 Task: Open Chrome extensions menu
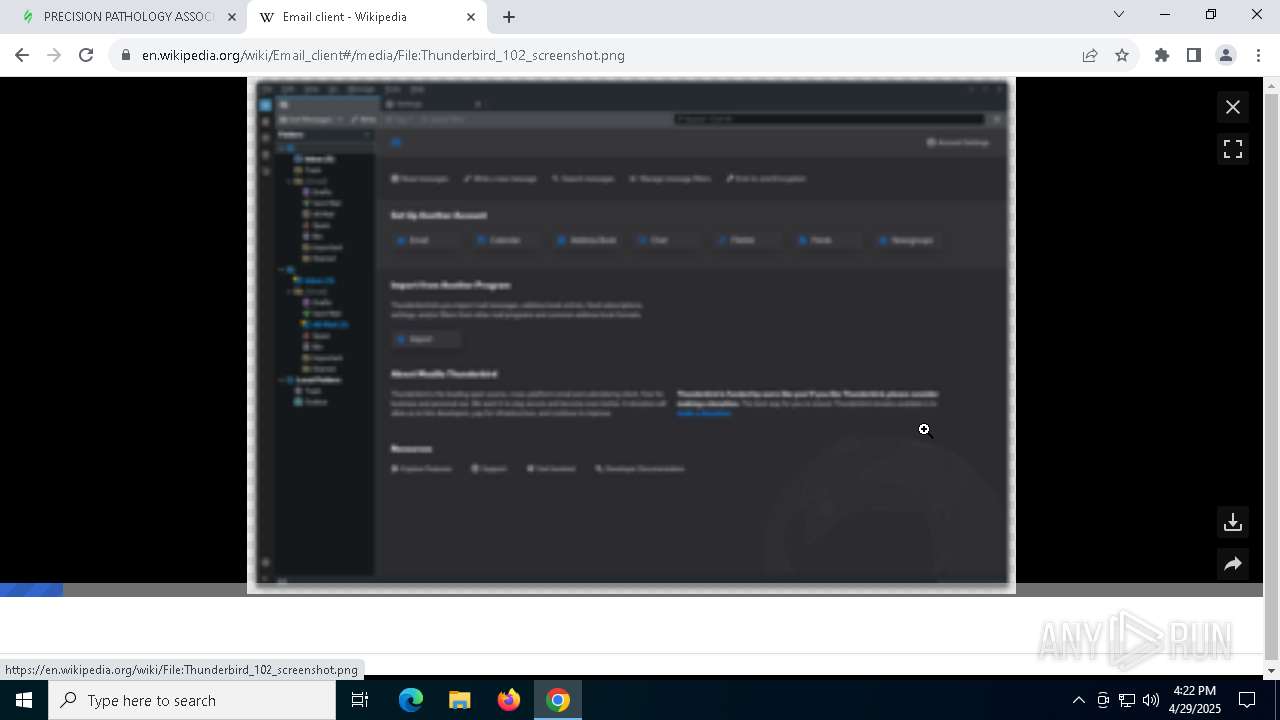point(1162,56)
